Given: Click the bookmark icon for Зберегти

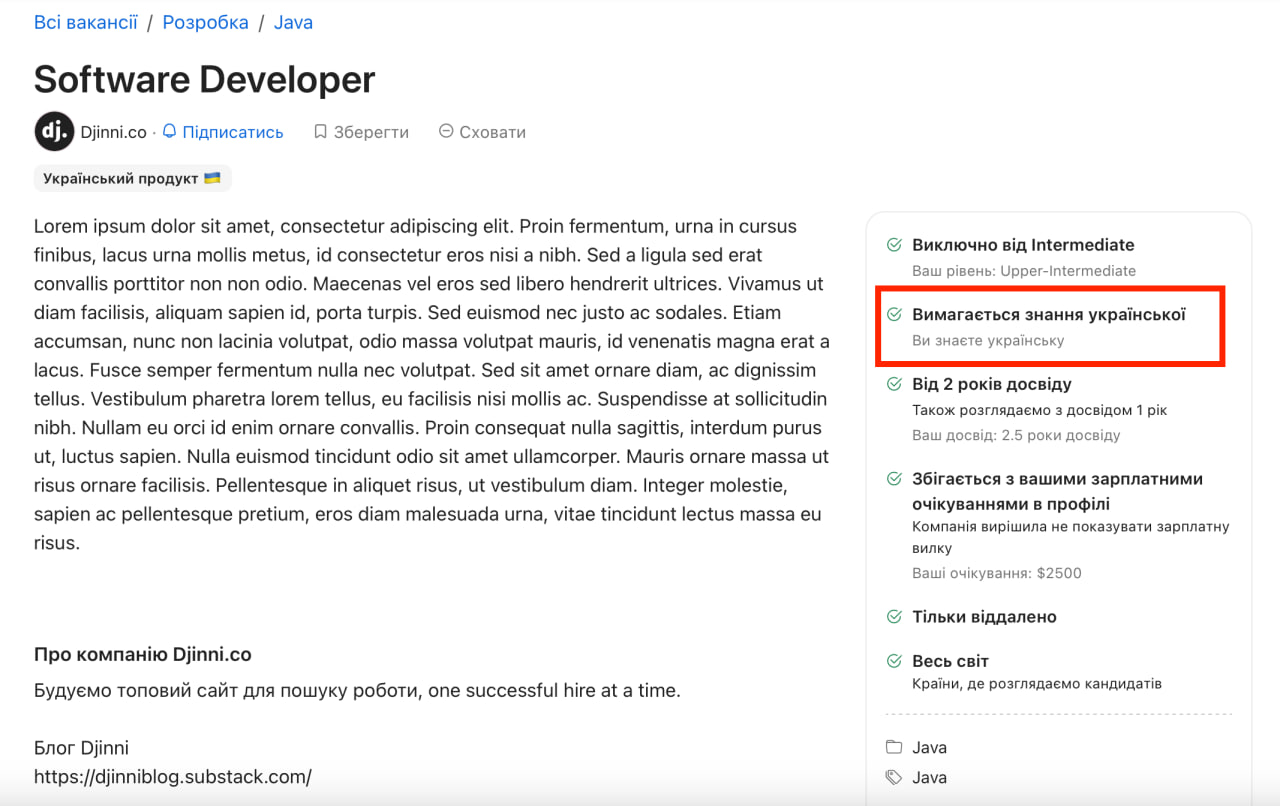Looking at the screenshot, I should (x=320, y=131).
